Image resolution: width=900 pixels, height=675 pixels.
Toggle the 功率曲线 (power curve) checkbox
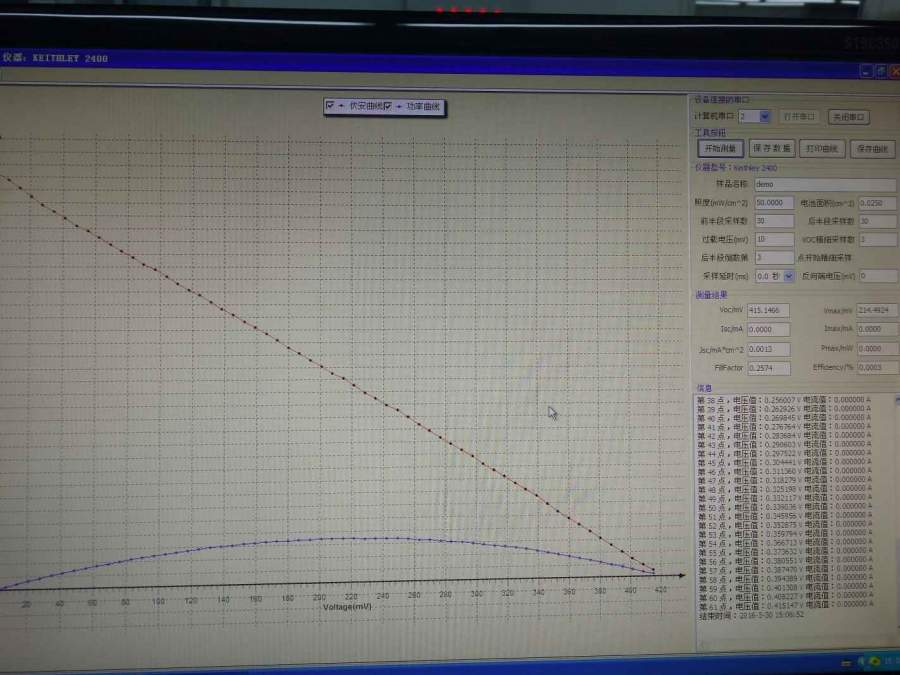[387, 106]
